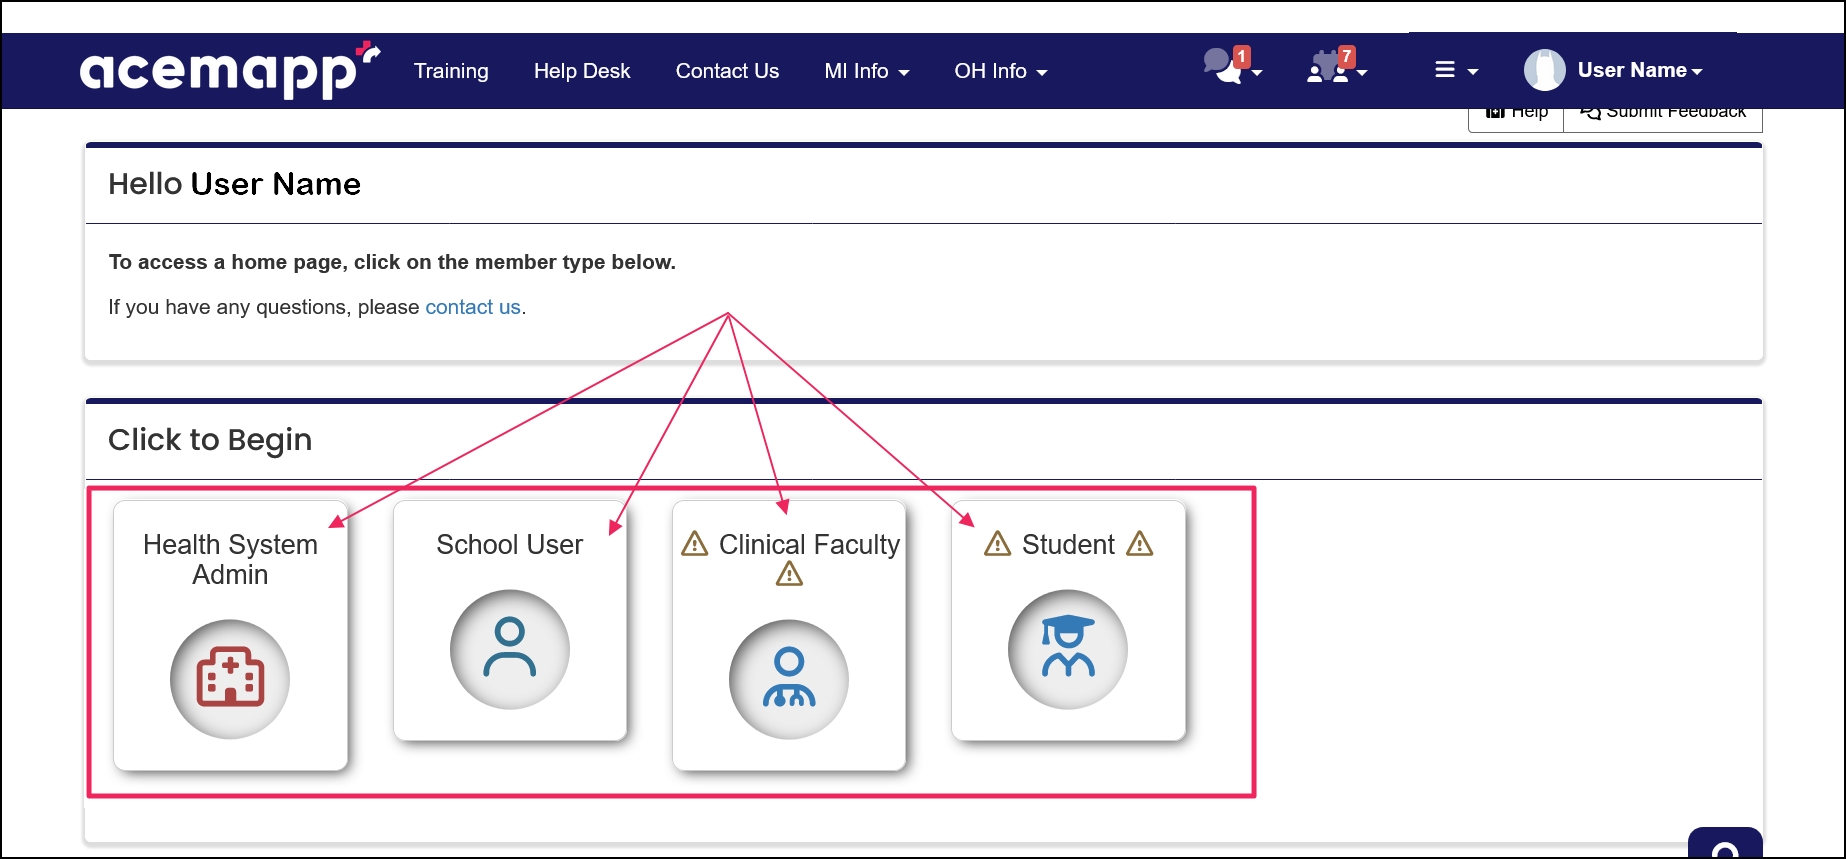The height and width of the screenshot is (859, 1846).
Task: Follow the 'contact us' link
Action: coord(473,307)
